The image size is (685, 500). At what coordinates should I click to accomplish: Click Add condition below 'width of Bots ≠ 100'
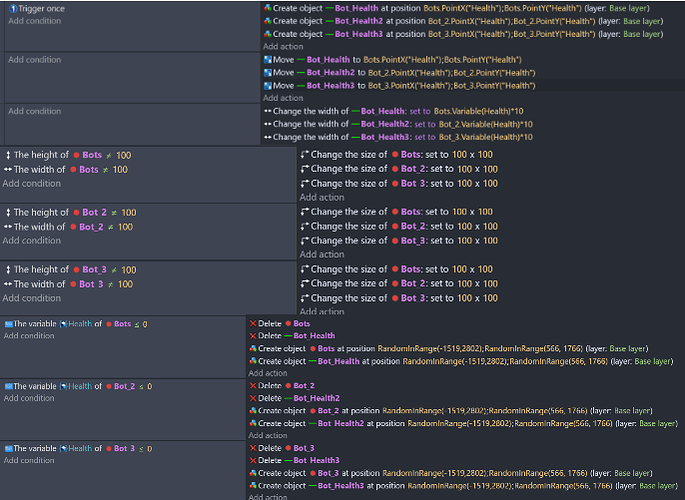point(31,183)
